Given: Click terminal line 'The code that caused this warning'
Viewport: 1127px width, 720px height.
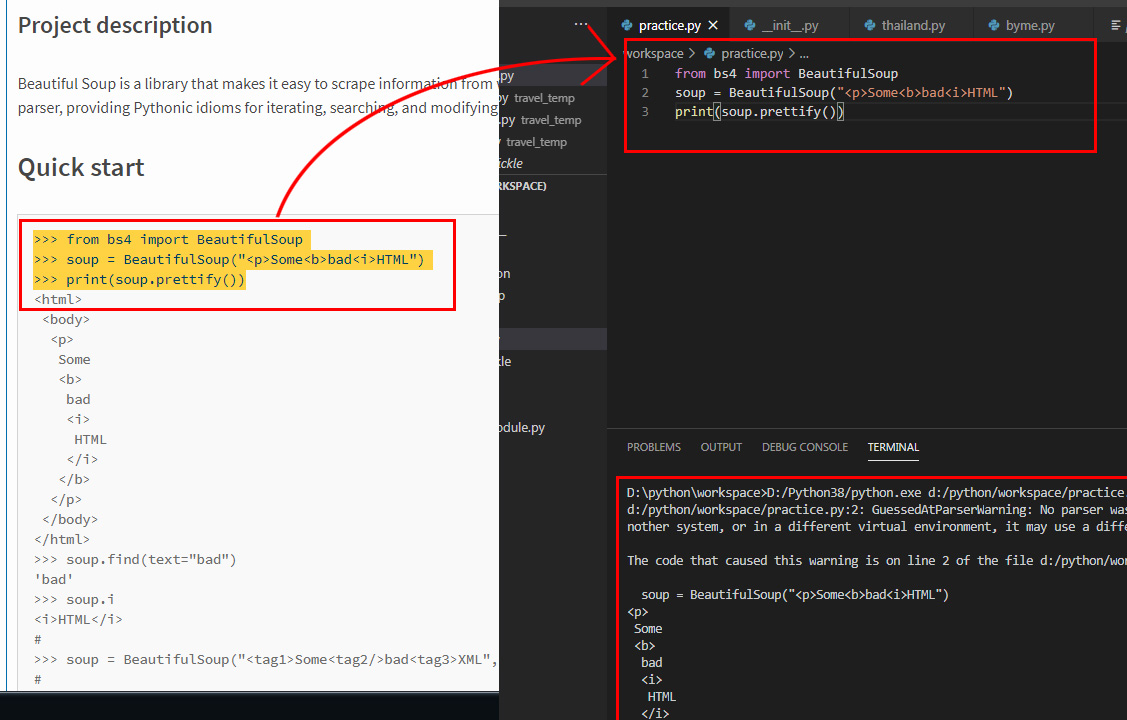Looking at the screenshot, I should point(875,560).
